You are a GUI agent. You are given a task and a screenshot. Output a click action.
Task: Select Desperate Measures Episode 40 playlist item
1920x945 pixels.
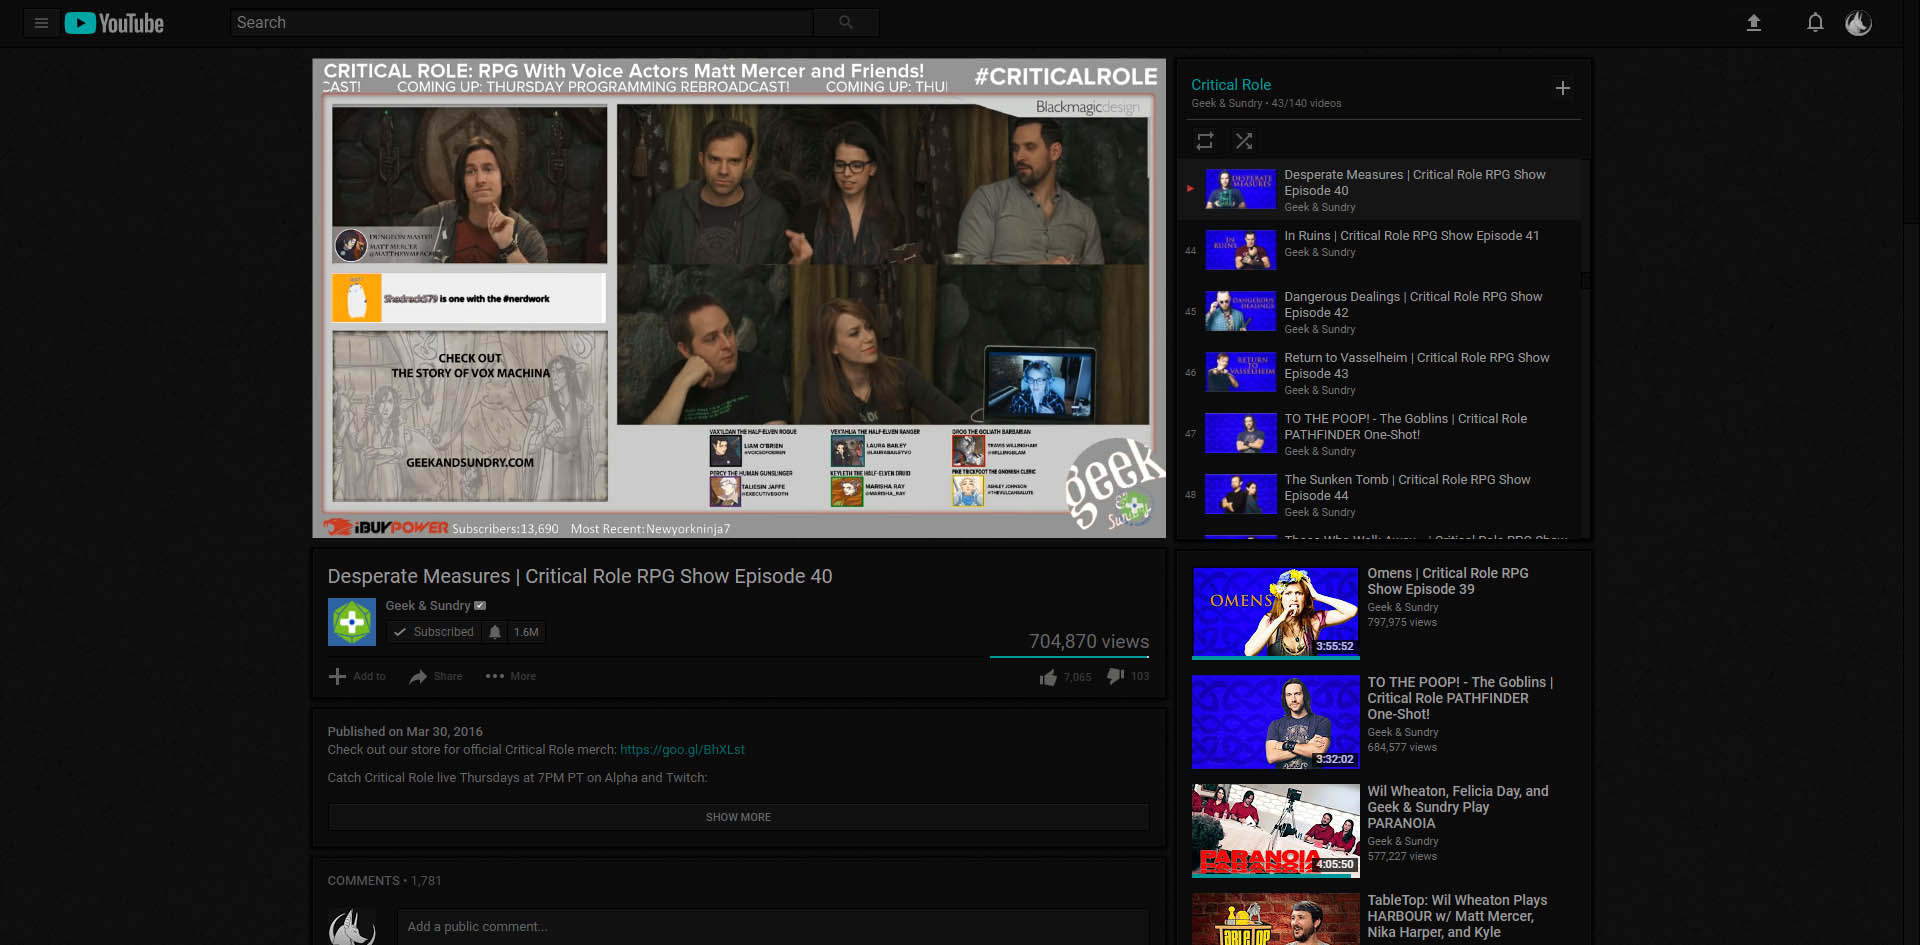pos(1380,189)
